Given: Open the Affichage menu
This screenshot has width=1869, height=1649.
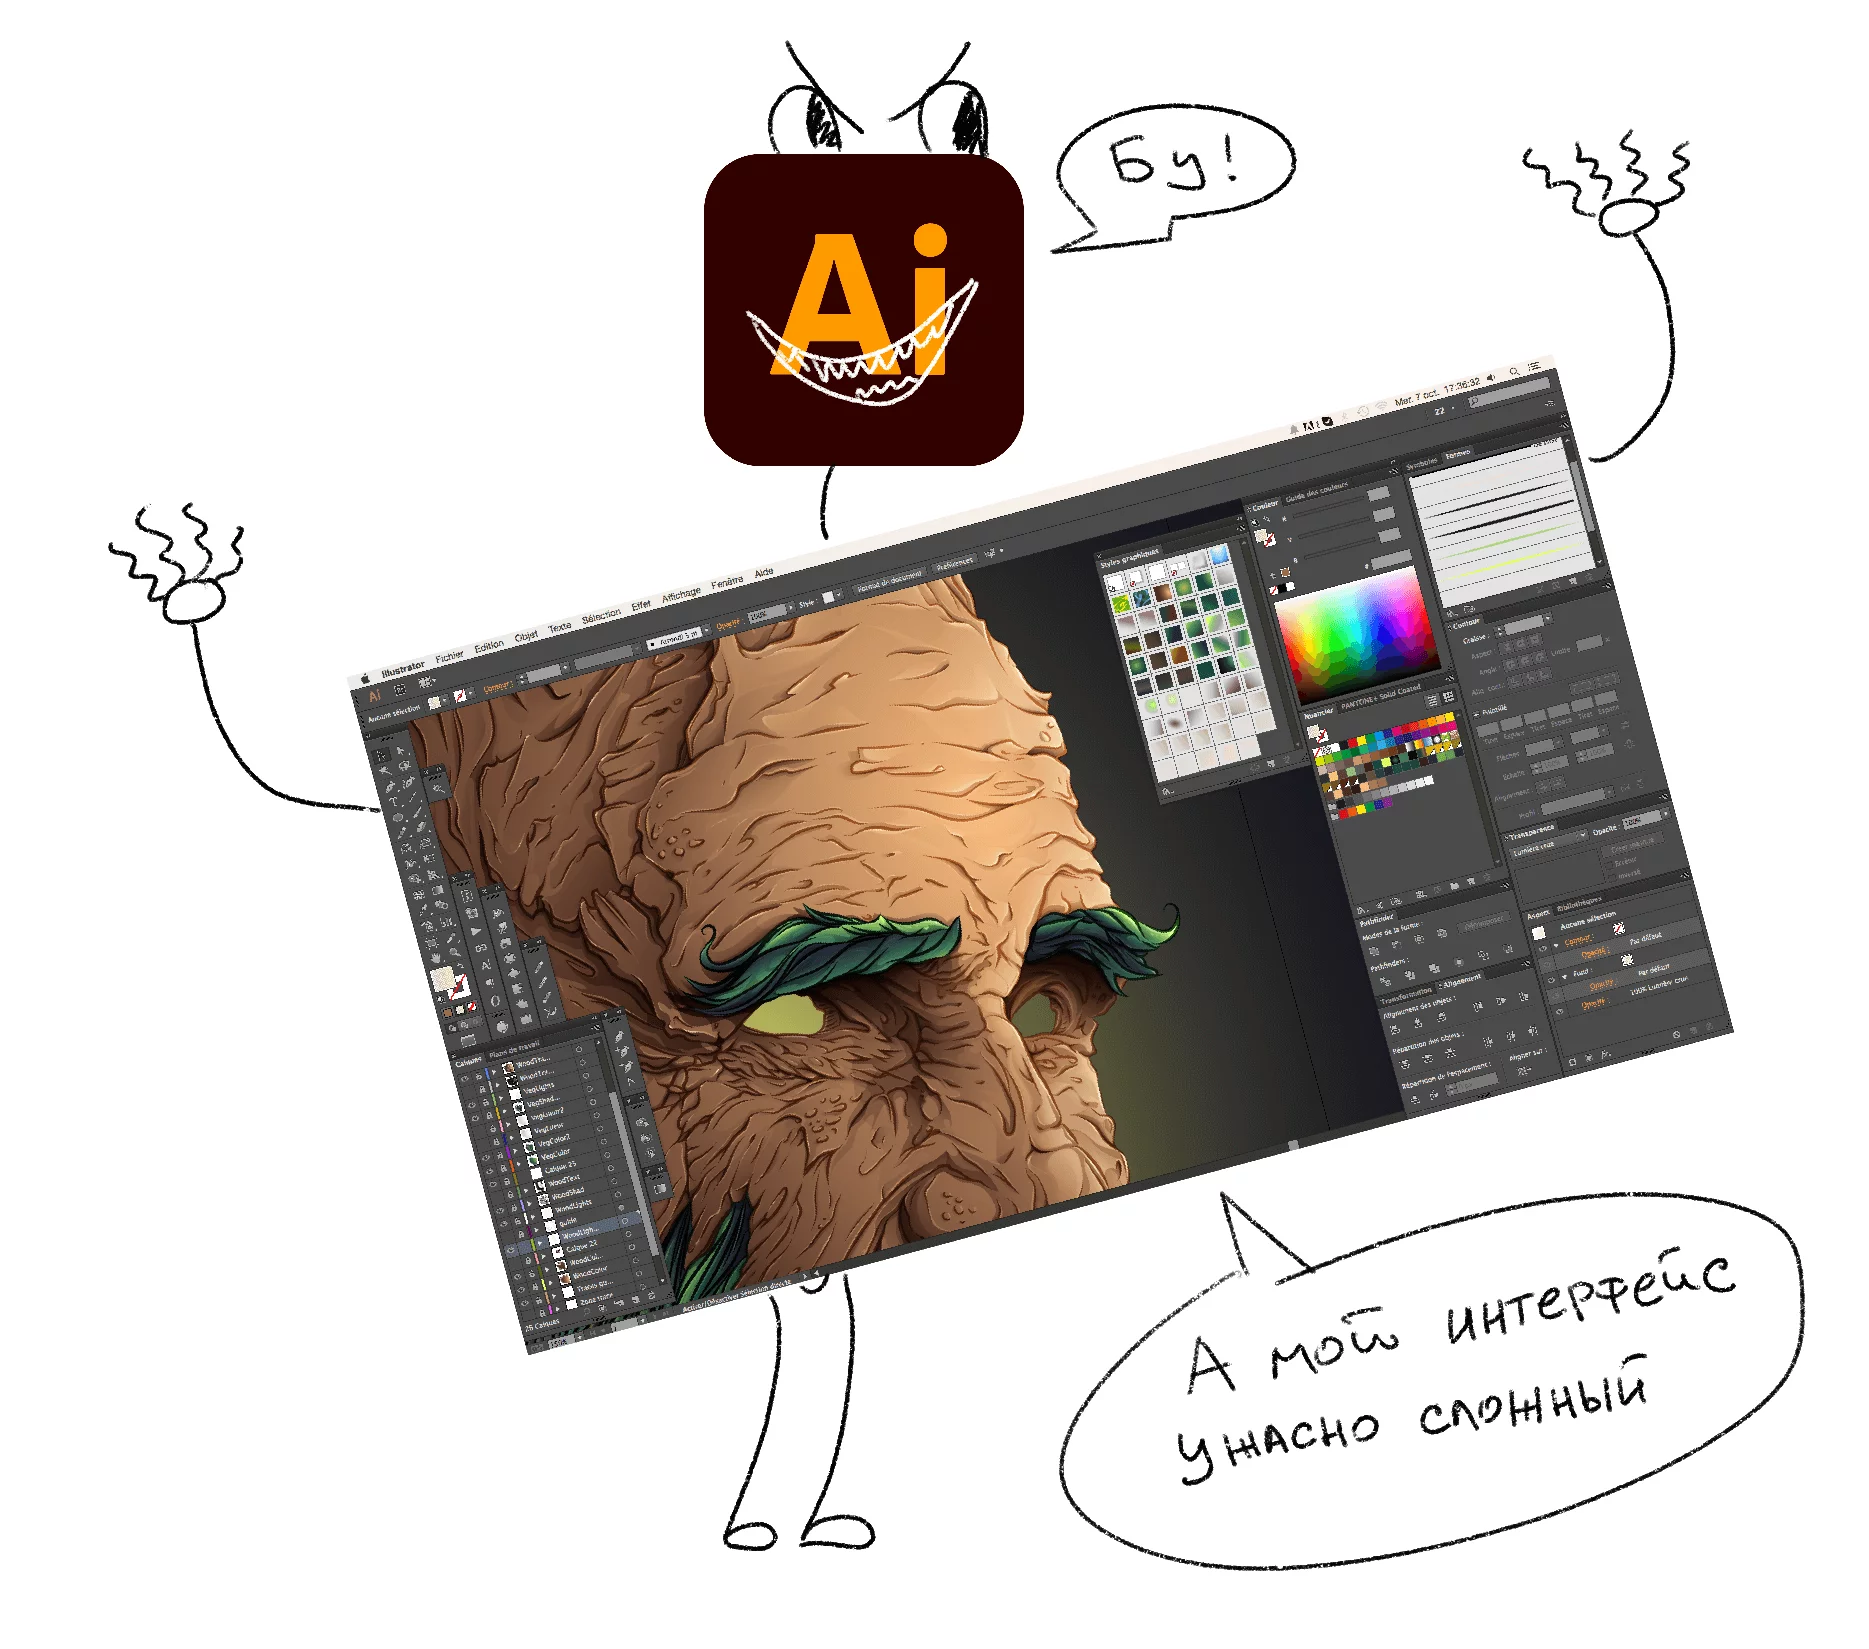Looking at the screenshot, I should pyautogui.click(x=681, y=594).
